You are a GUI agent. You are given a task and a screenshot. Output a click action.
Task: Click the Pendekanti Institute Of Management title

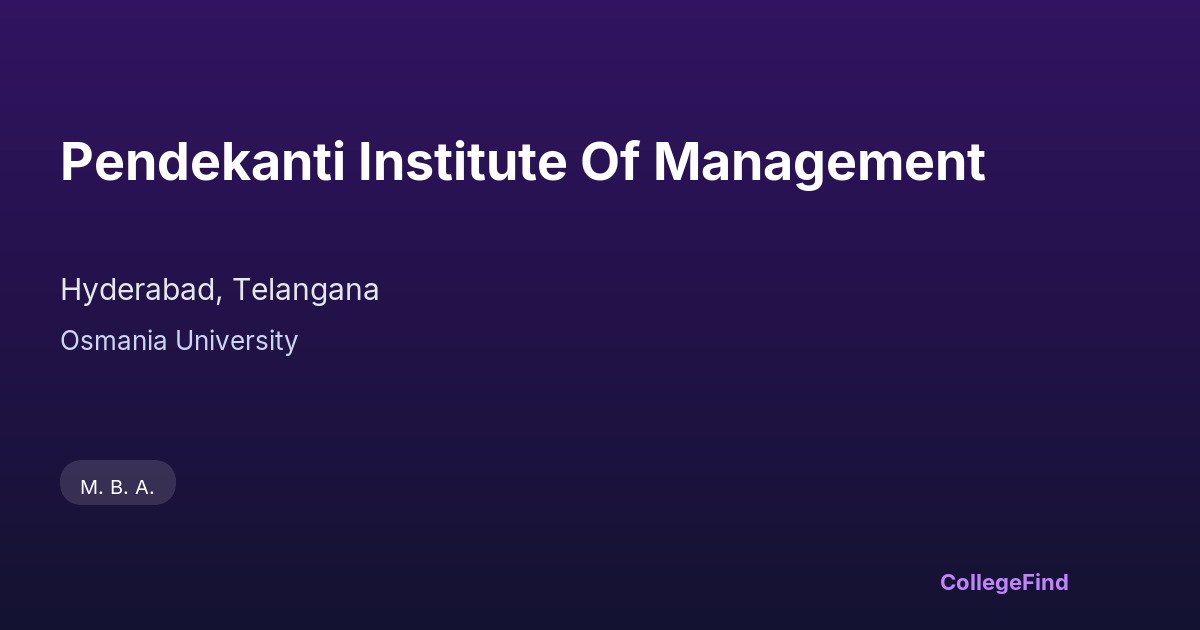[522, 163]
